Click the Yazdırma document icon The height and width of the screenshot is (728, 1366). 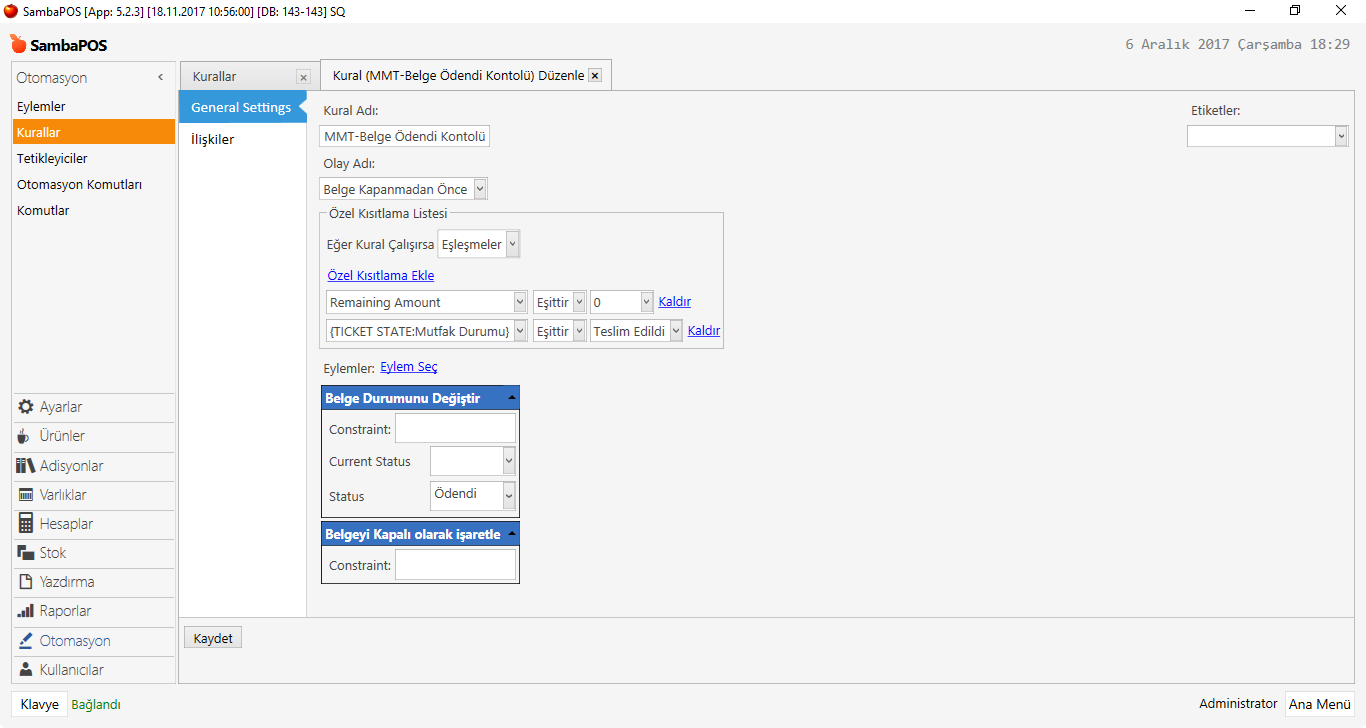[26, 582]
